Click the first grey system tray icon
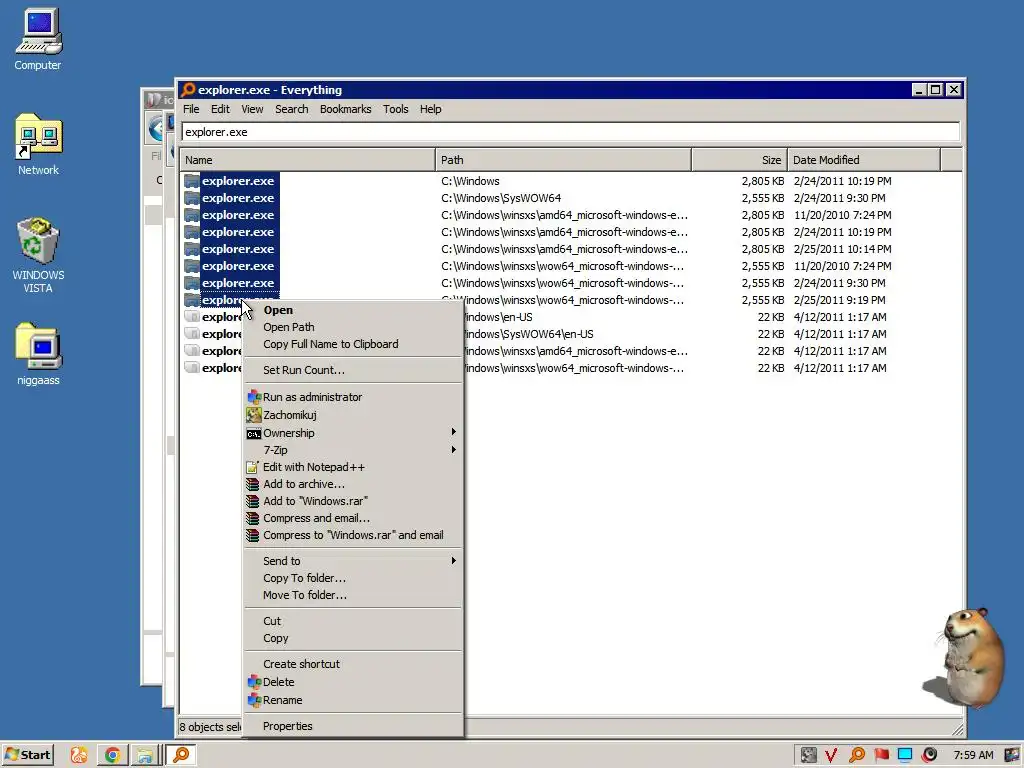 click(x=808, y=755)
